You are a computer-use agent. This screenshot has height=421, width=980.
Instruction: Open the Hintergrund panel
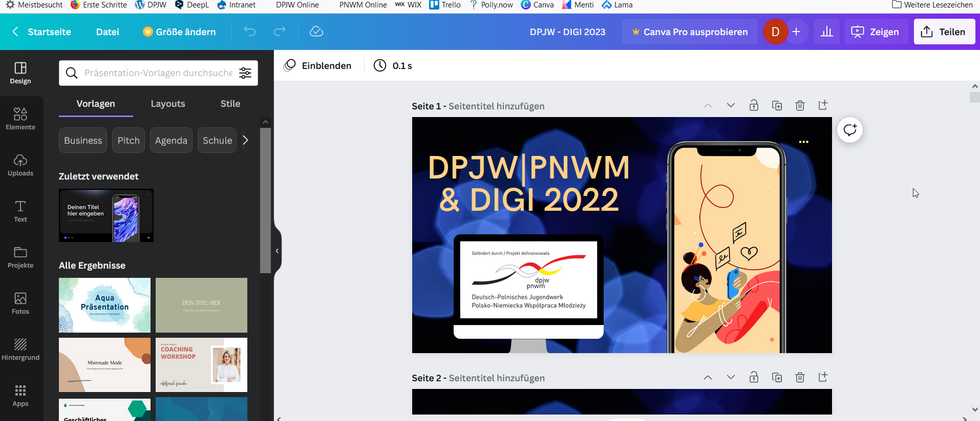click(21, 350)
